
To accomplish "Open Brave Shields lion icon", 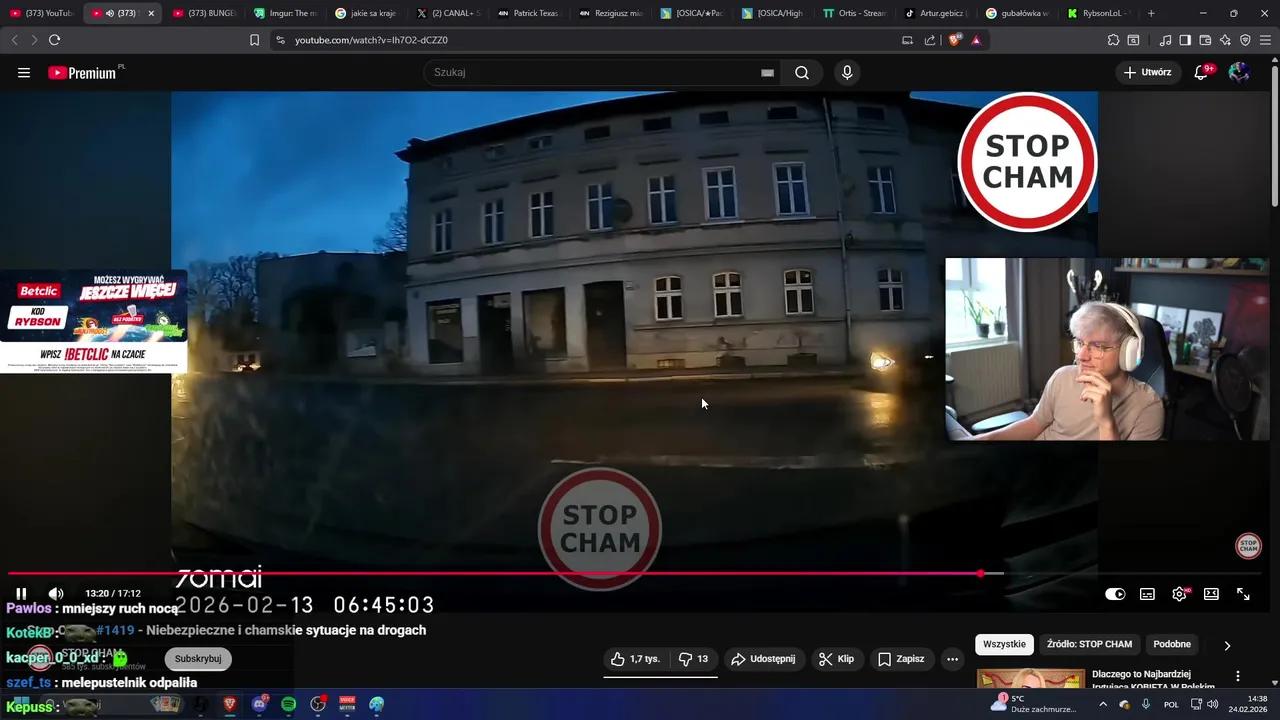I will tap(954, 40).
